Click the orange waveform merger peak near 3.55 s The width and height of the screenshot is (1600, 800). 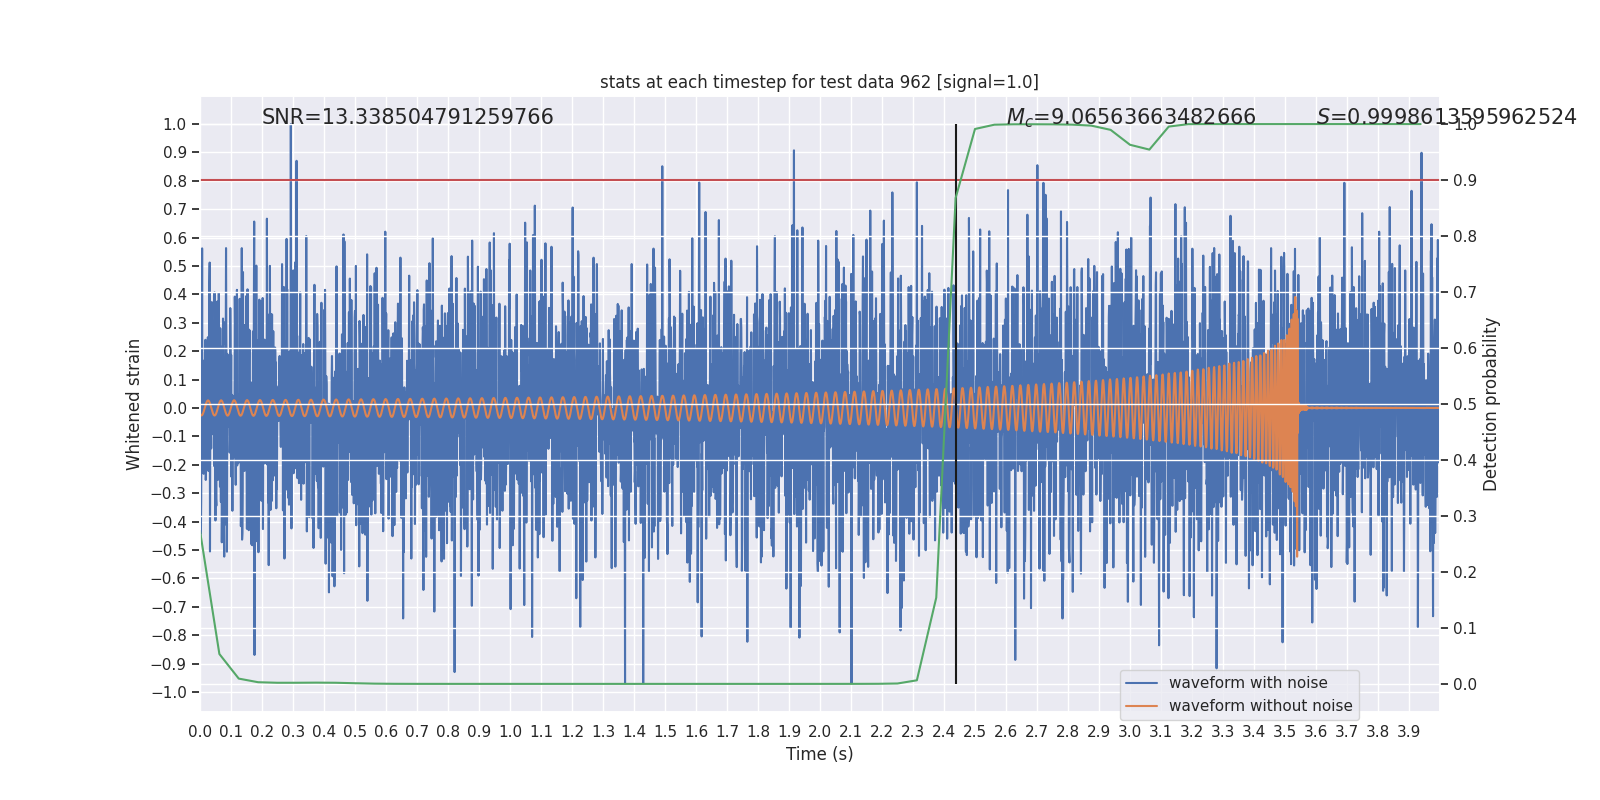point(1297,300)
